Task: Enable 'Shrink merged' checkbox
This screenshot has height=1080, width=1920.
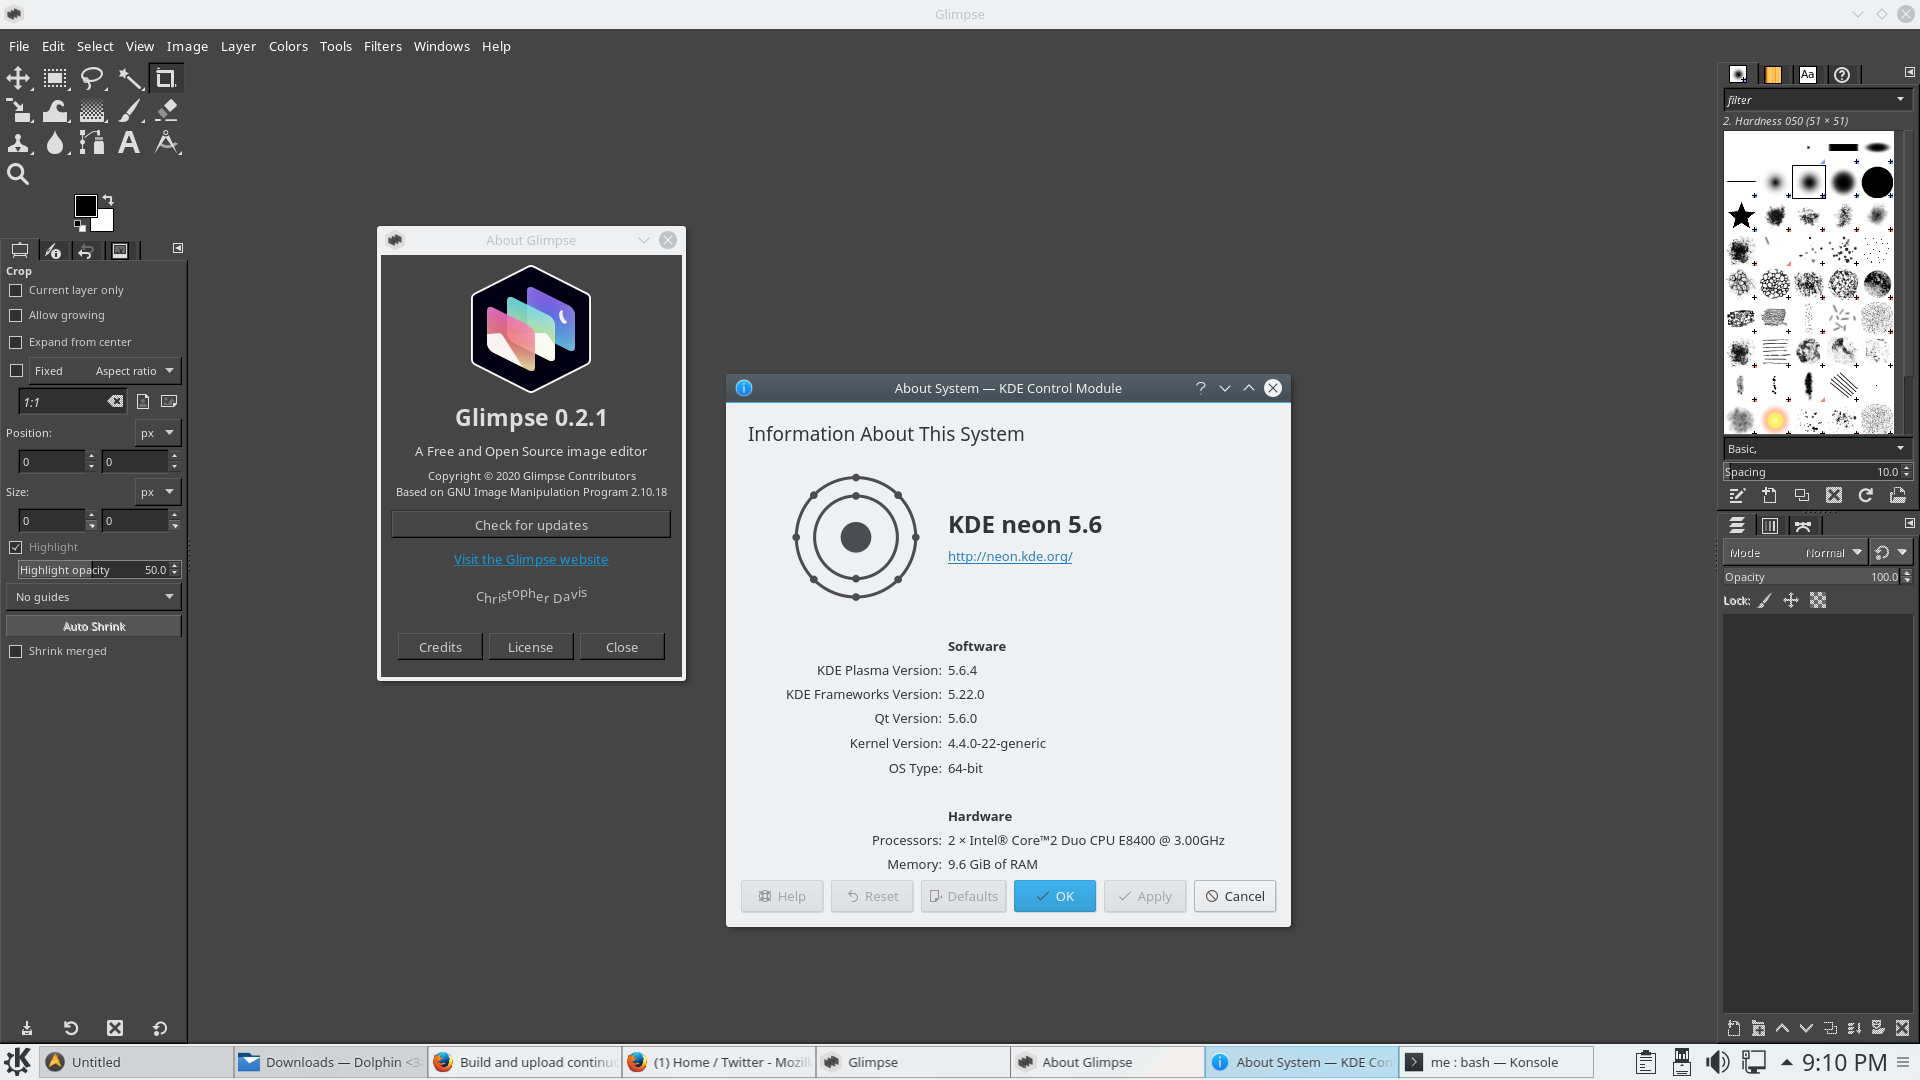Action: pyautogui.click(x=16, y=651)
